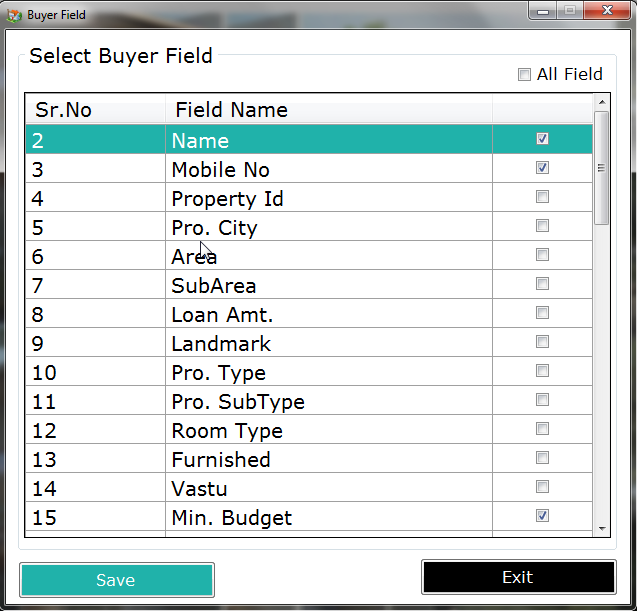Click the vertical scrollbar thumb
The height and width of the screenshot is (611, 637).
[601, 167]
